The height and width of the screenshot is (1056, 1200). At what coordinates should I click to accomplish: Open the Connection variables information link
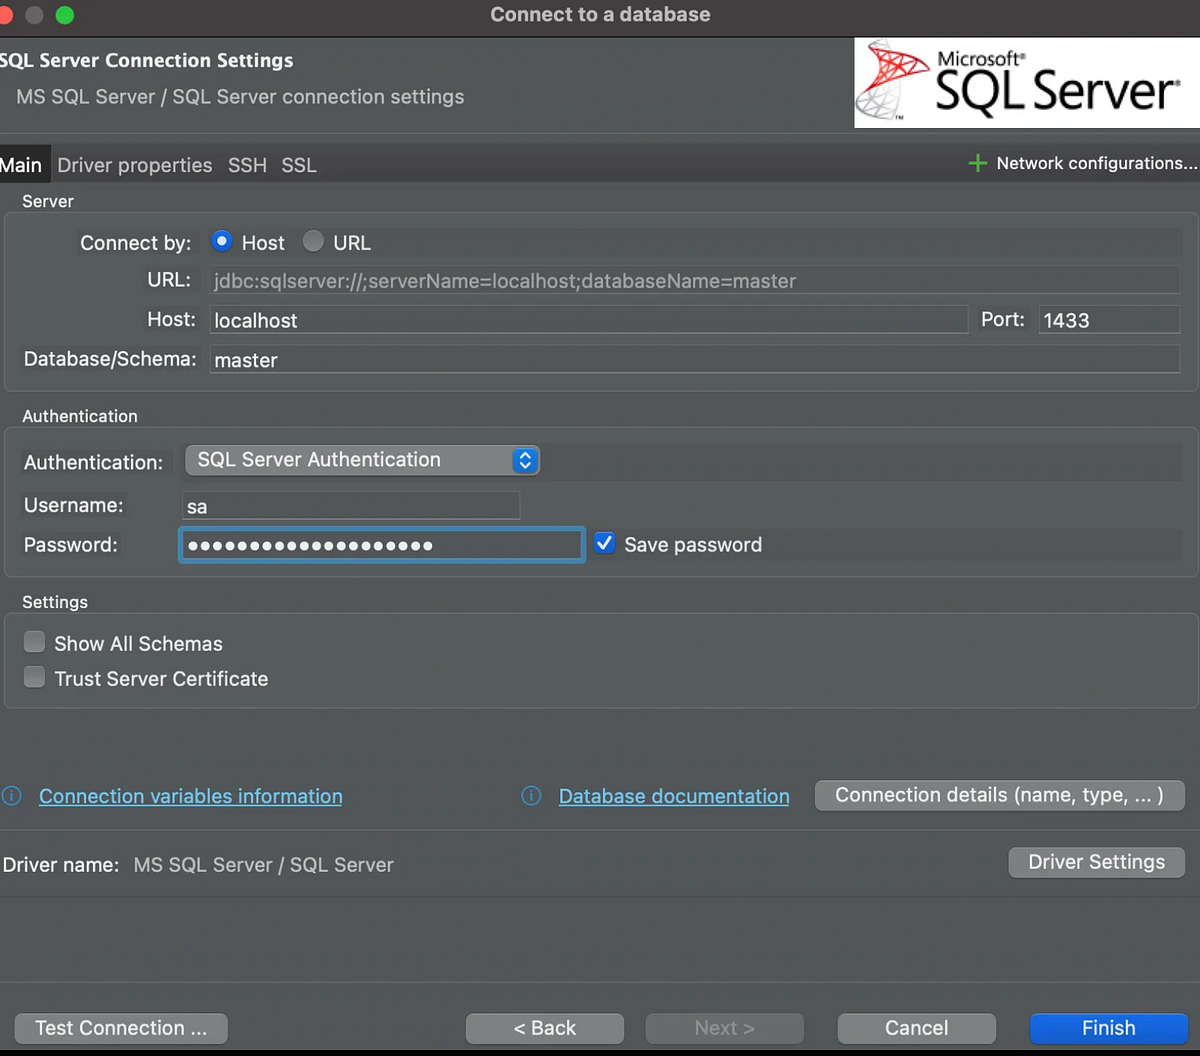[190, 796]
